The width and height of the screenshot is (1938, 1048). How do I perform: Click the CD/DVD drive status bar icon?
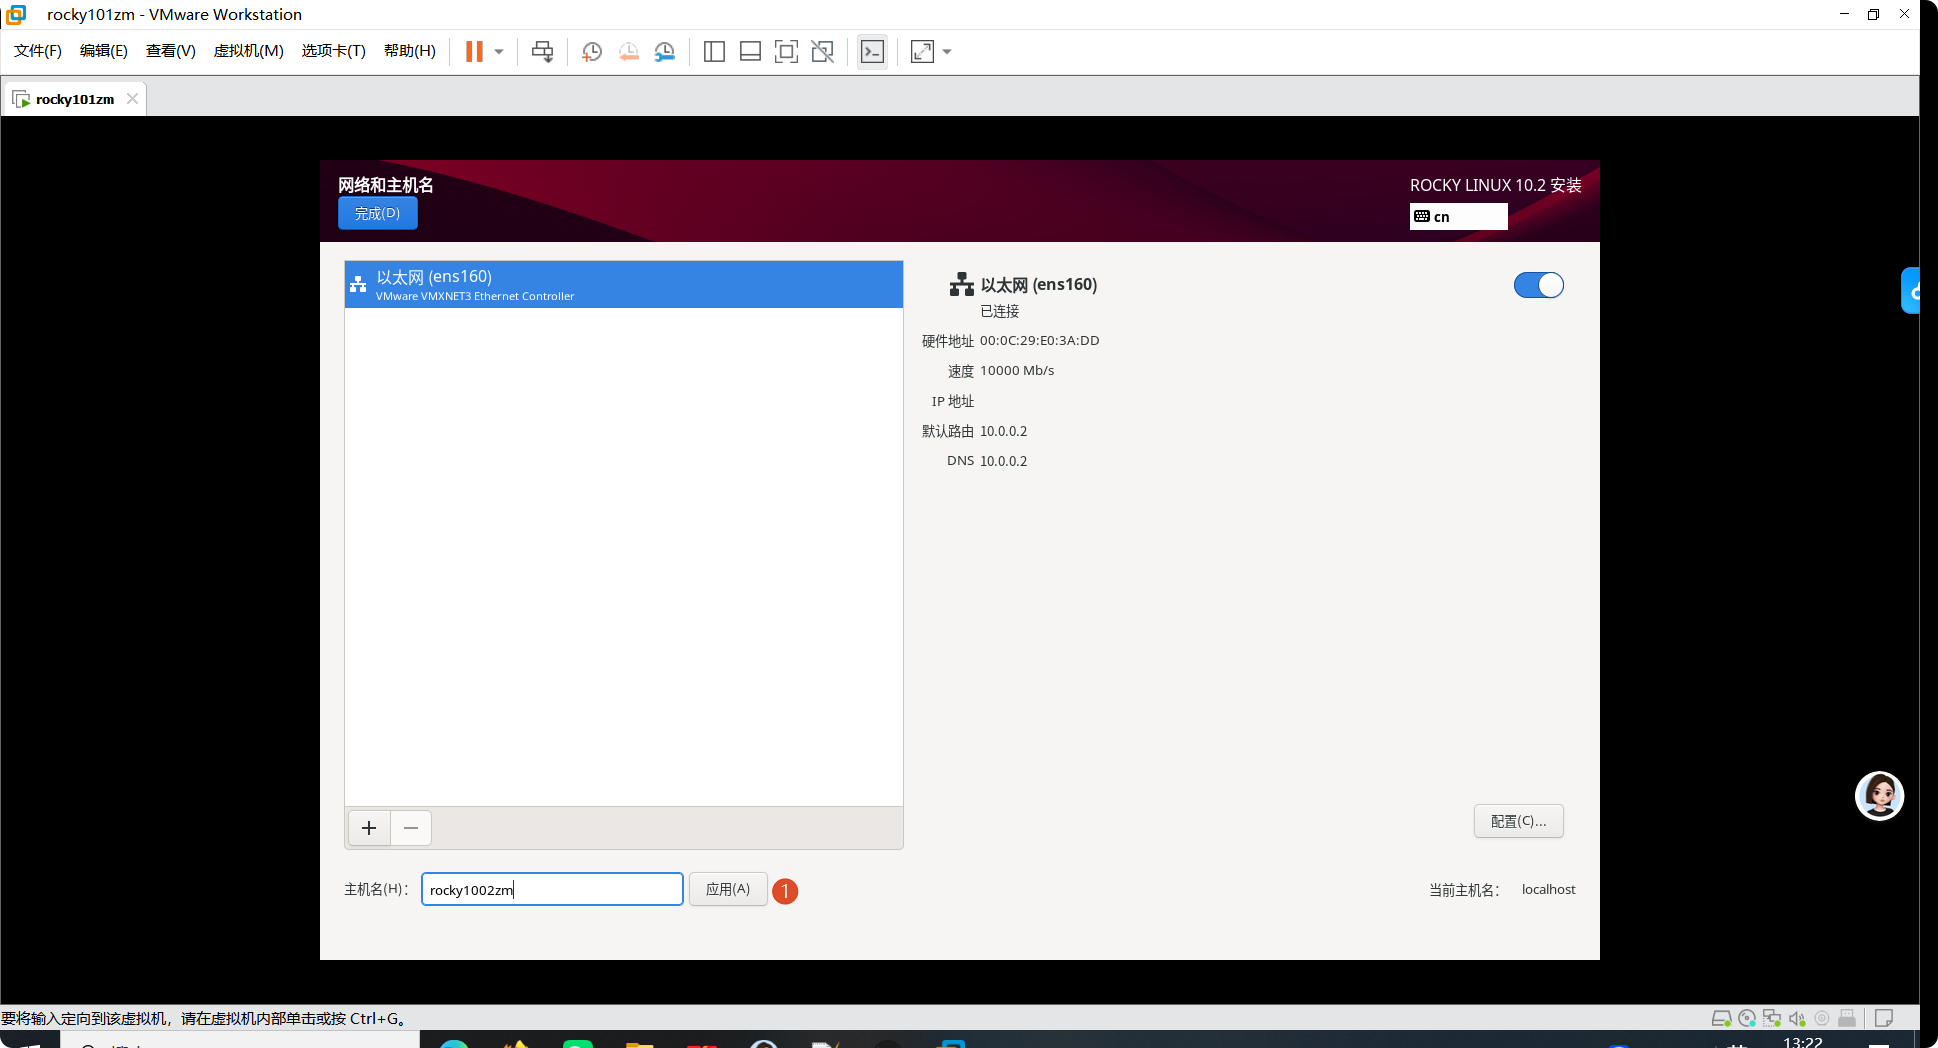coord(1747,1018)
